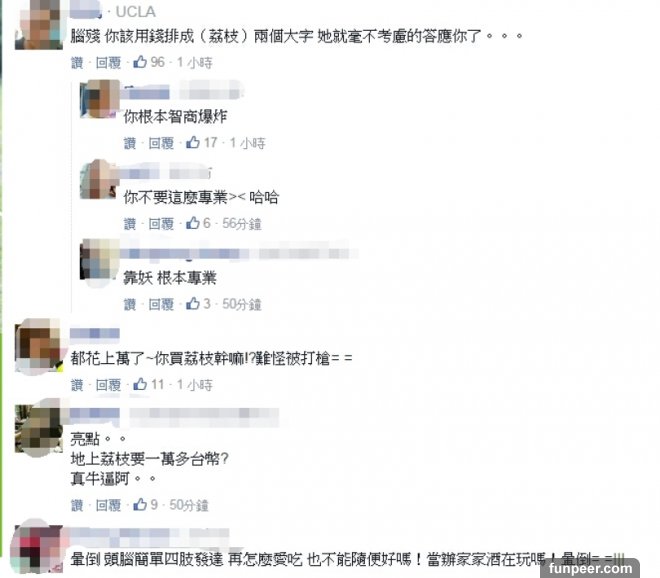Click thumbs-up icon showing 9 likes
660x578 pixels.
pyautogui.click(x=140, y=504)
